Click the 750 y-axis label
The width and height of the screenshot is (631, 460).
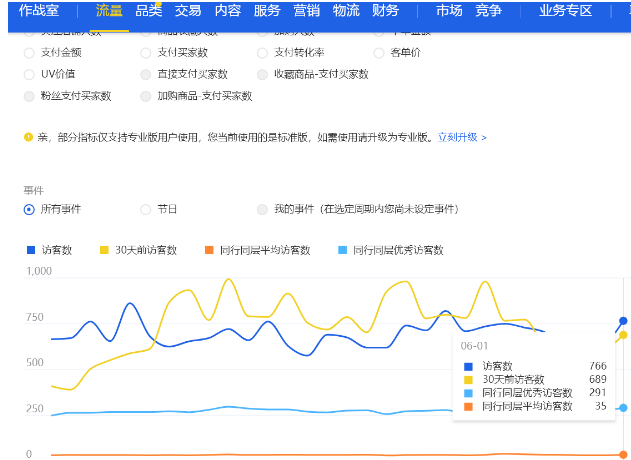coord(35,317)
